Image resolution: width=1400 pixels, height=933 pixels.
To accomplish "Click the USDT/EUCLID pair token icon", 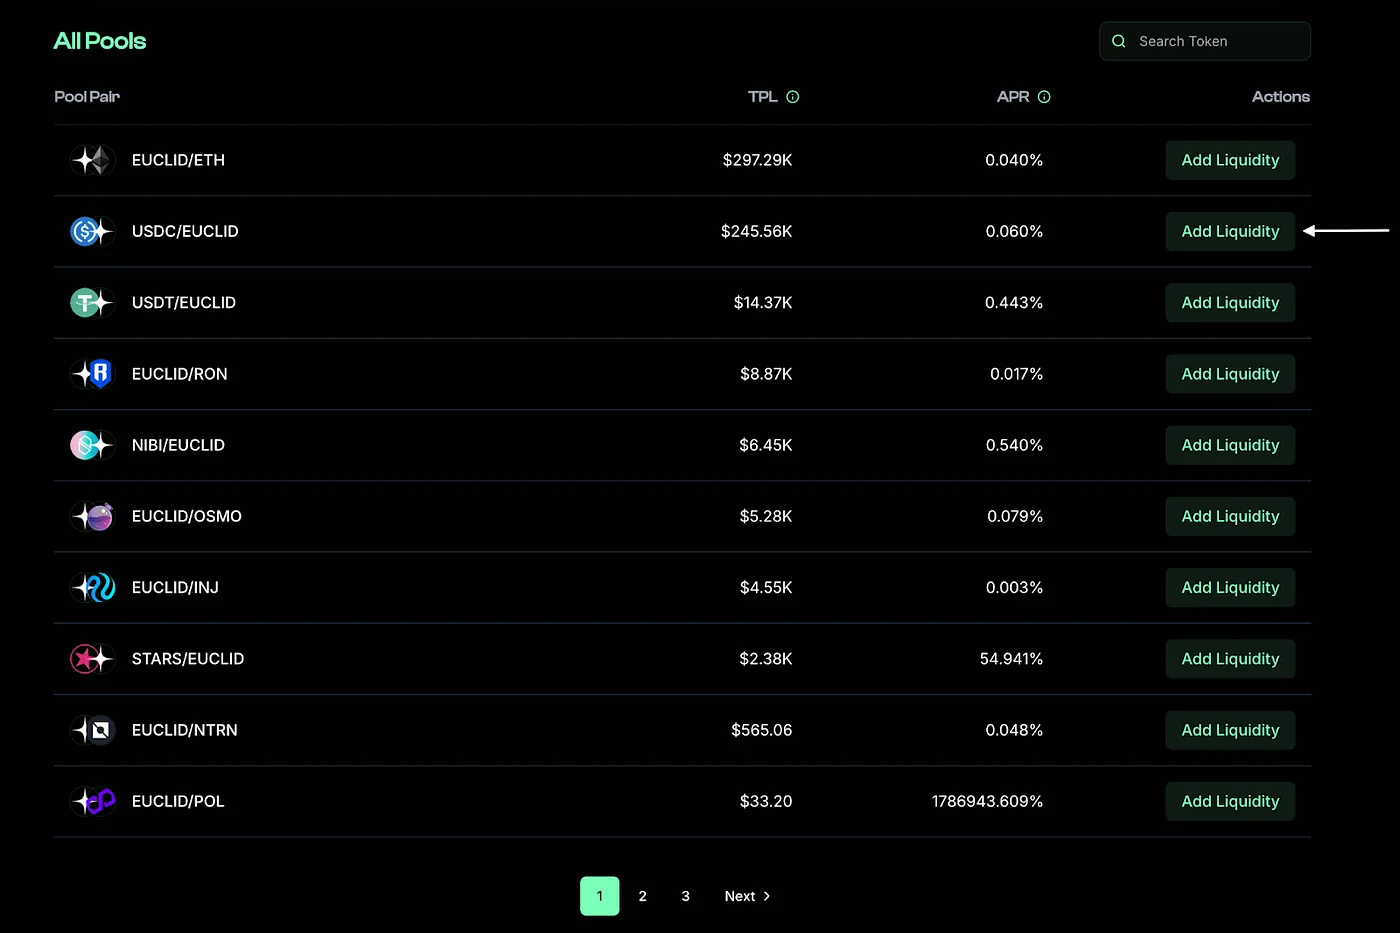I will pos(92,302).
